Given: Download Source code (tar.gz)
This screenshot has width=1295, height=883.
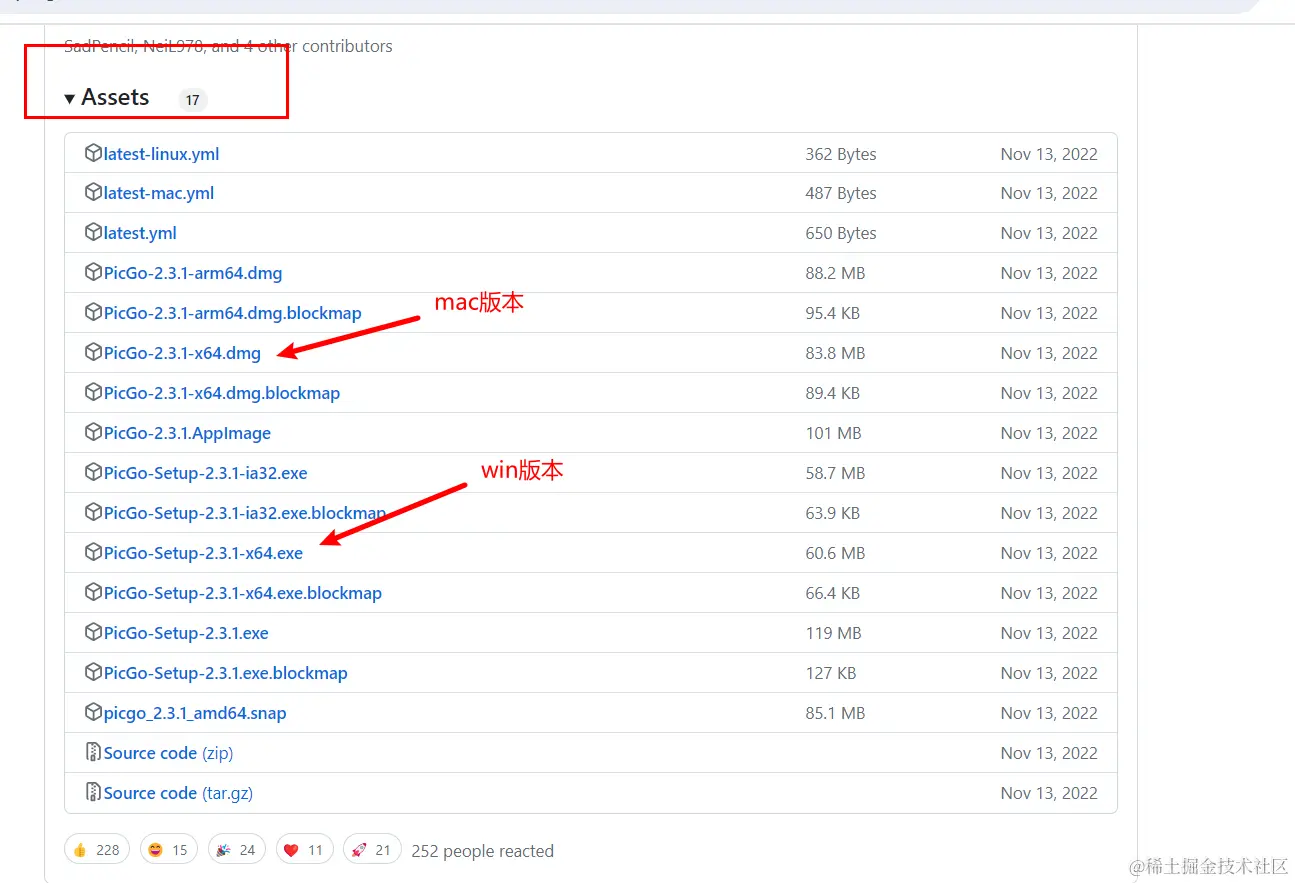Looking at the screenshot, I should (178, 793).
